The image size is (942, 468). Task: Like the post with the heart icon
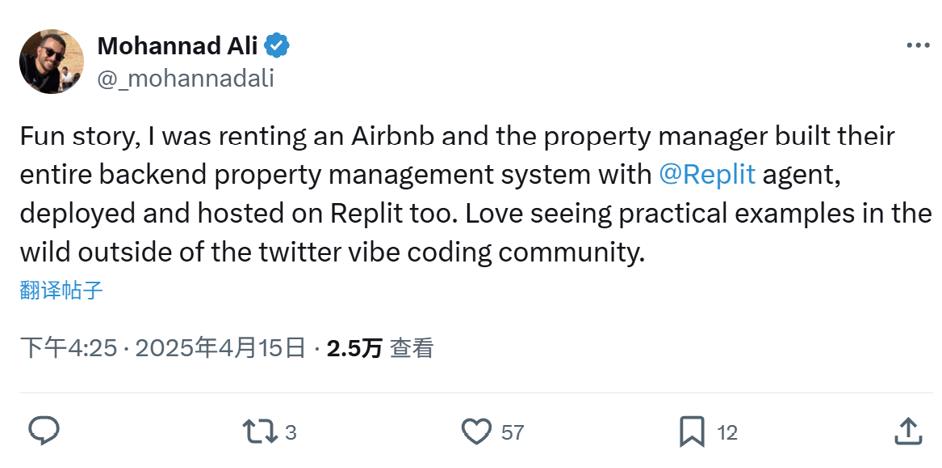(x=476, y=431)
